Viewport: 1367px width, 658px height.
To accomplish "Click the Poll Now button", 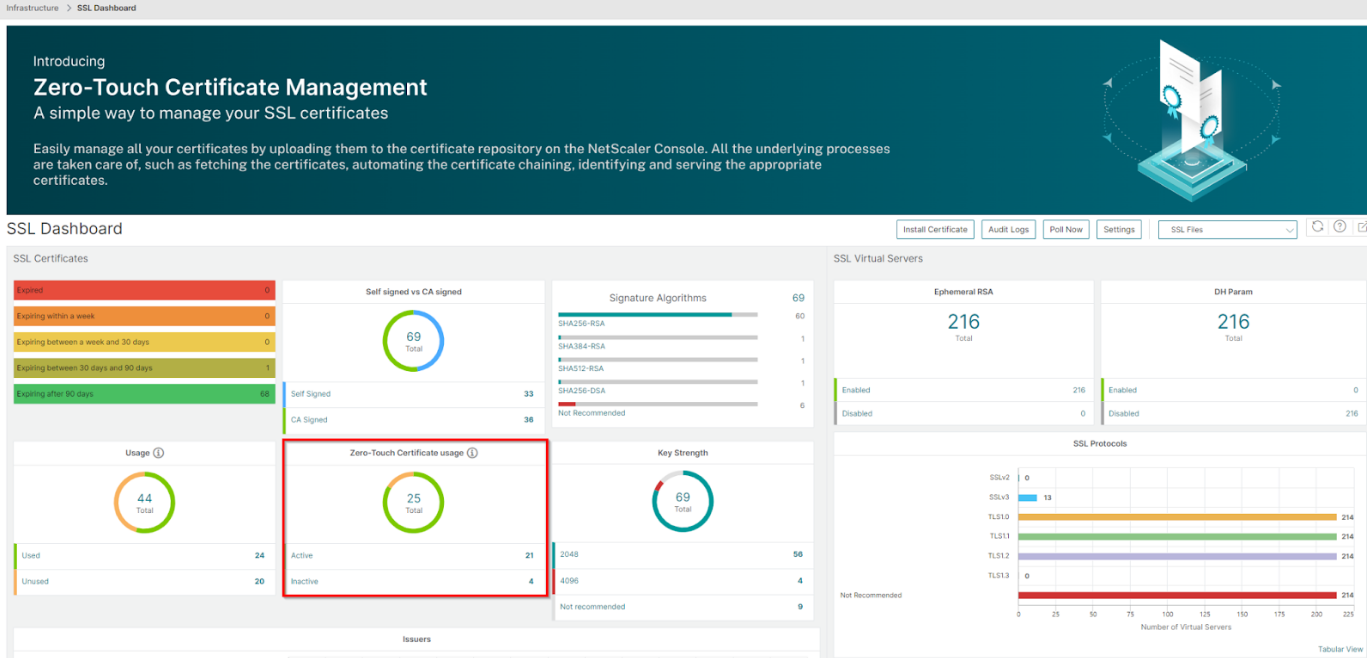I will point(1066,229).
